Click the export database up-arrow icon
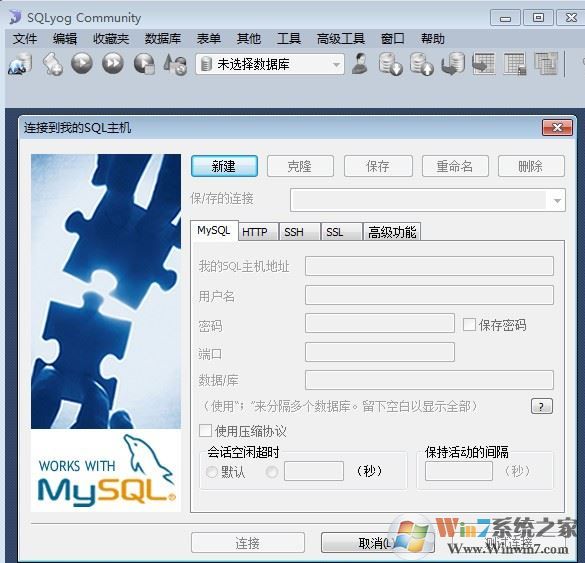Viewport: 585px width, 563px height. [422, 64]
